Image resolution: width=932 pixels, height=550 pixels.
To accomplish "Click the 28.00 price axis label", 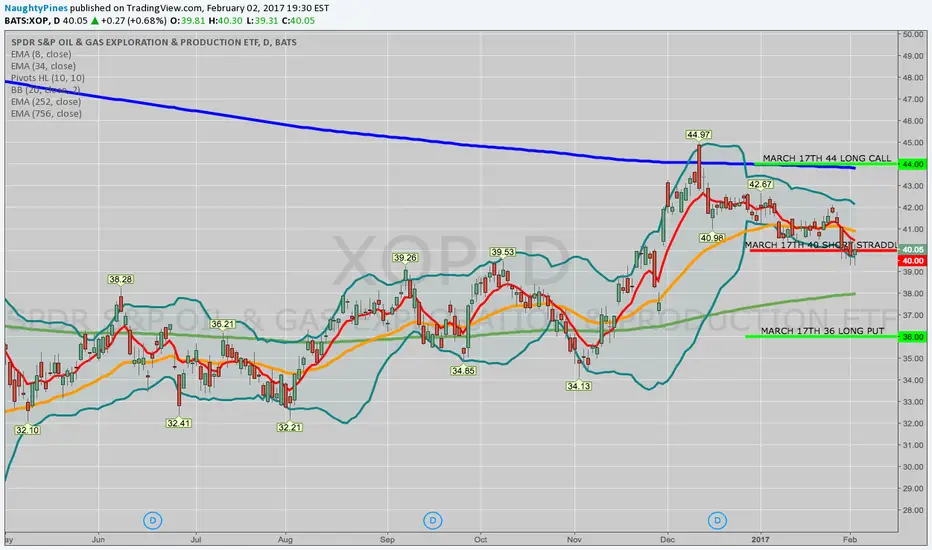I will [x=913, y=510].
